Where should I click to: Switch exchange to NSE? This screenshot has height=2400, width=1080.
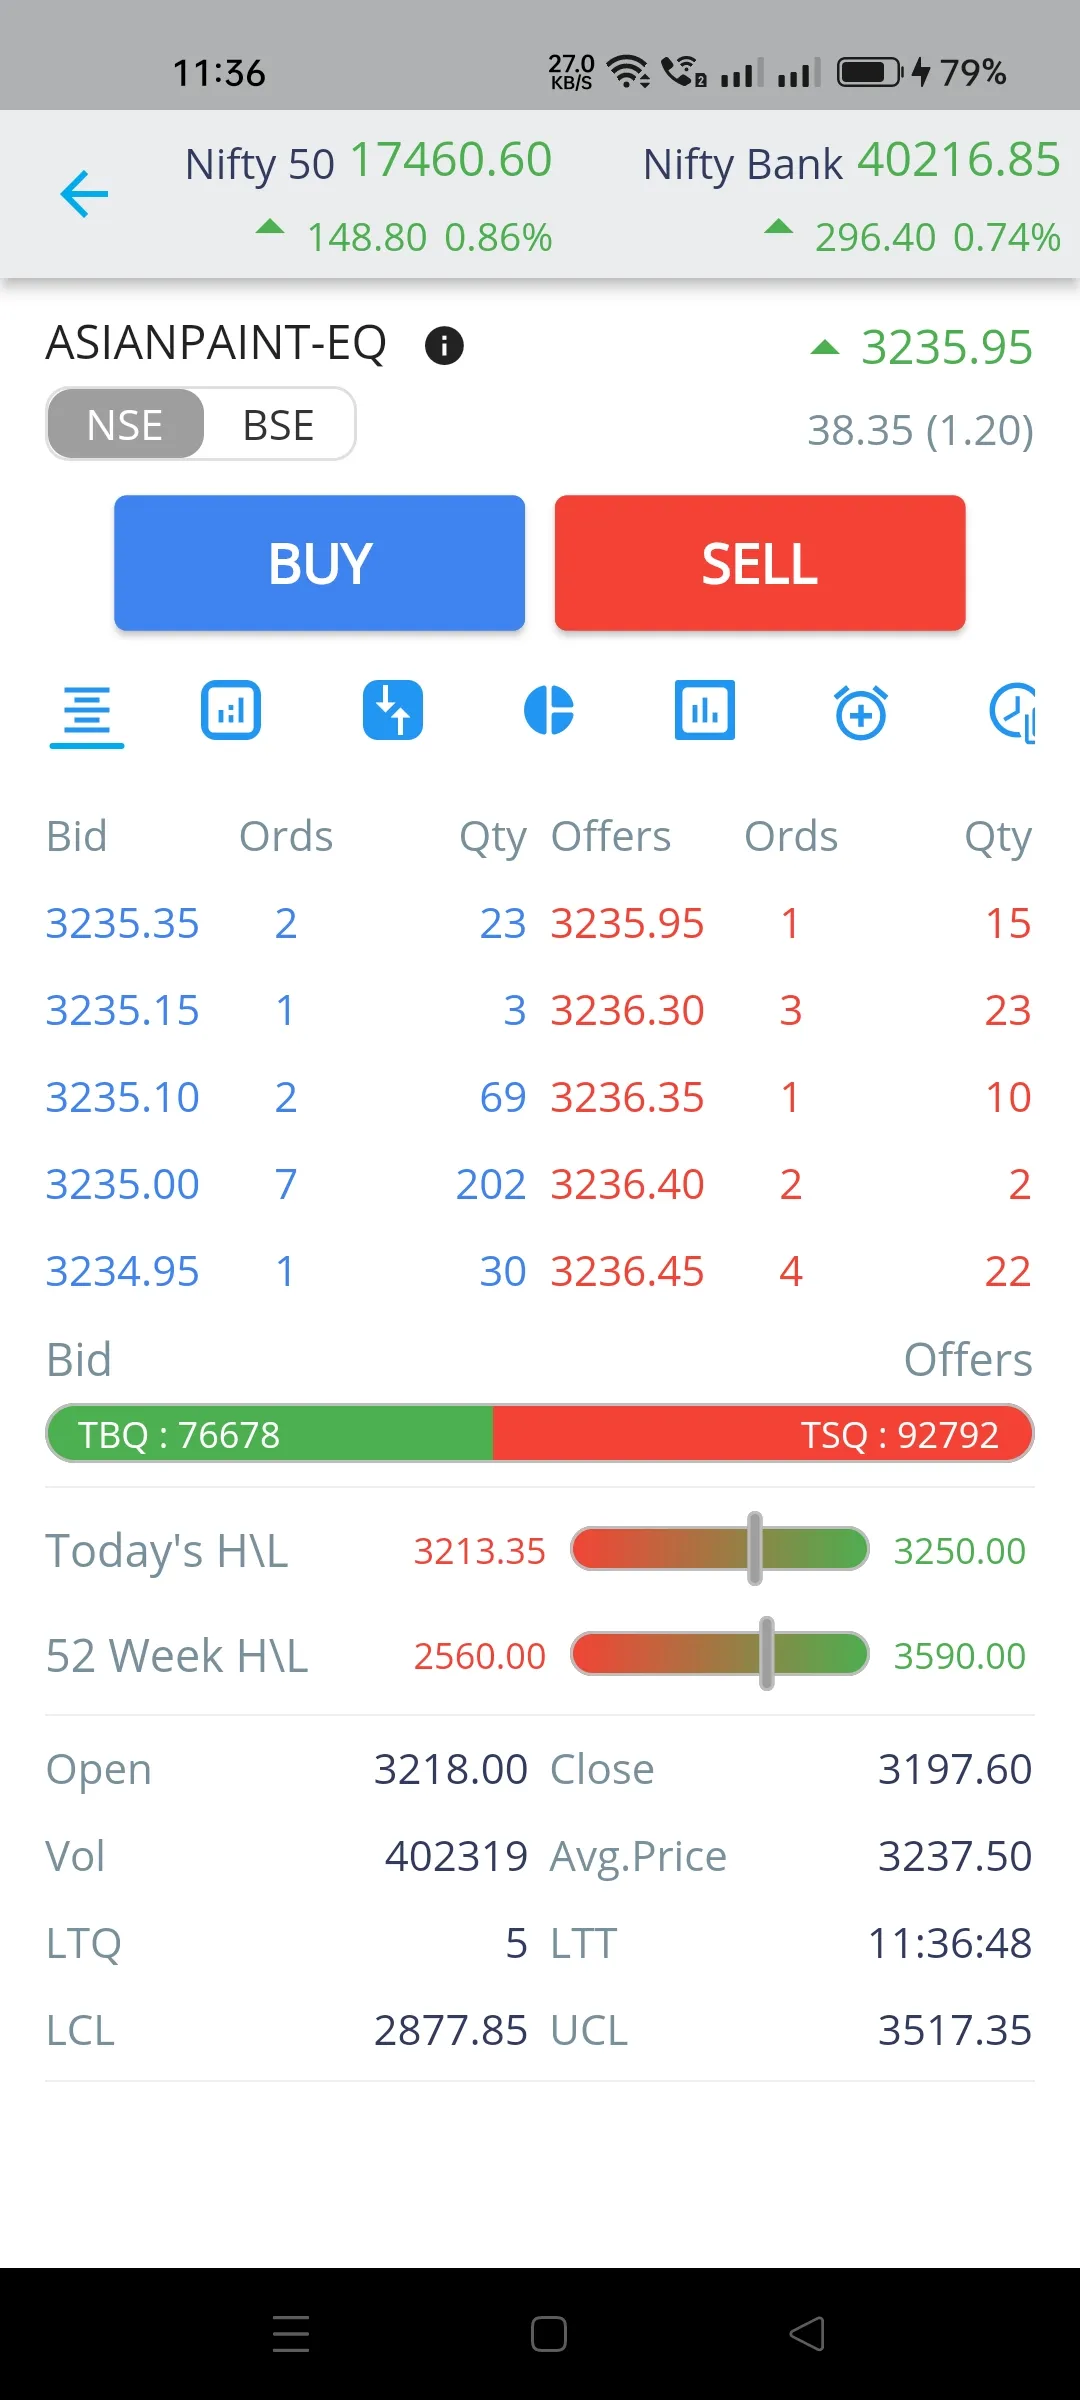pos(125,425)
